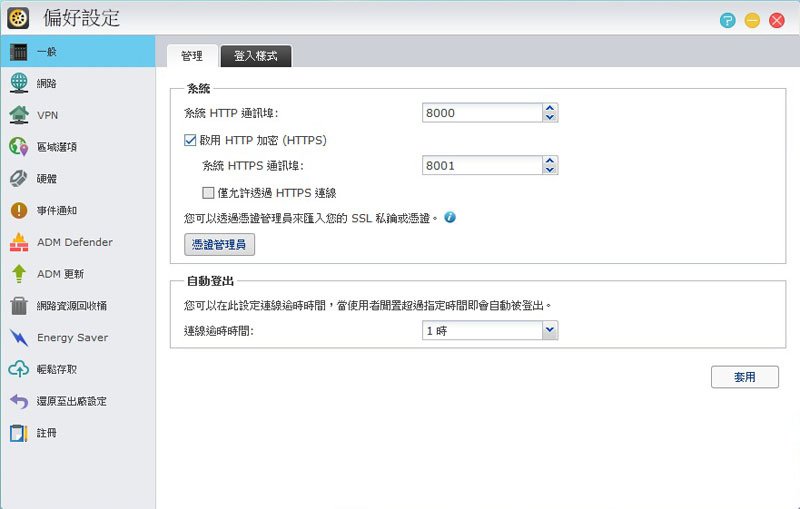The width and height of the screenshot is (800, 509).
Task: Click the timeout field showing 1 時
Action: tap(482, 330)
